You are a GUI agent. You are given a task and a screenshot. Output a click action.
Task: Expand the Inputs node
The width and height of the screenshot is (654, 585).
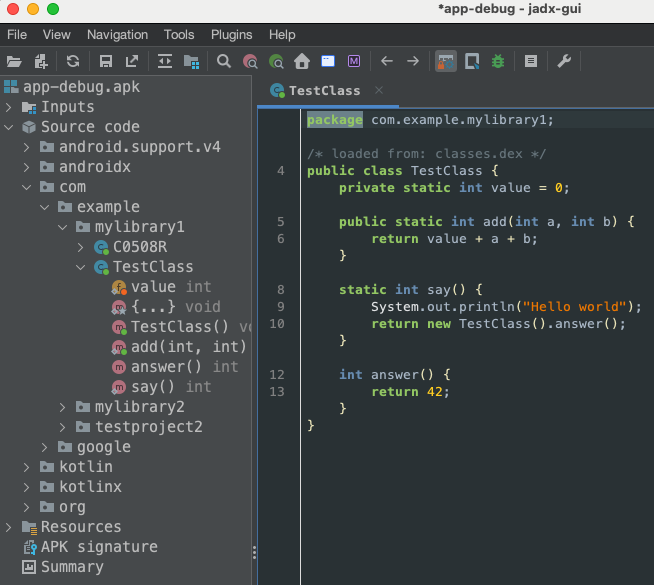click(9, 107)
